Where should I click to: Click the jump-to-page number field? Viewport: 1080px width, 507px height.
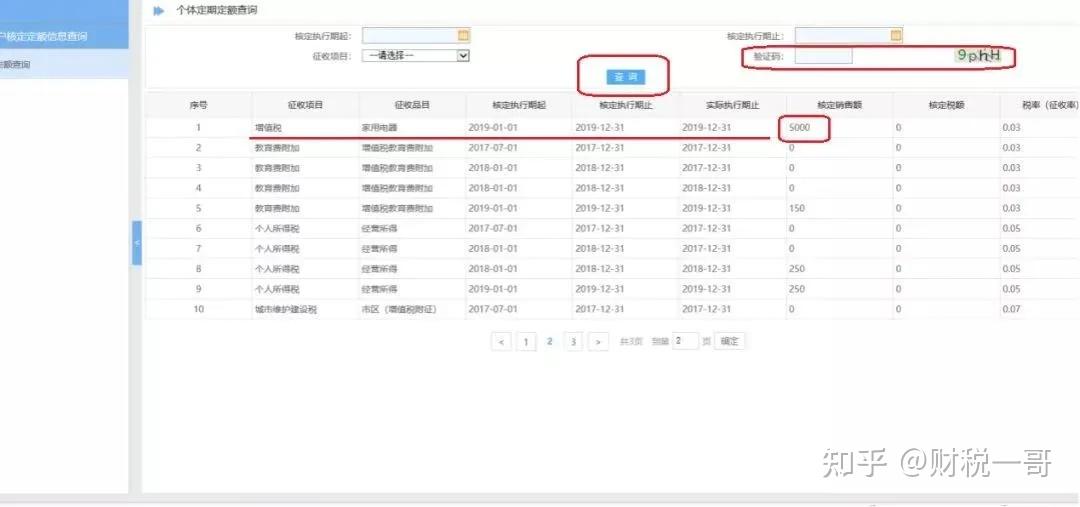(685, 341)
